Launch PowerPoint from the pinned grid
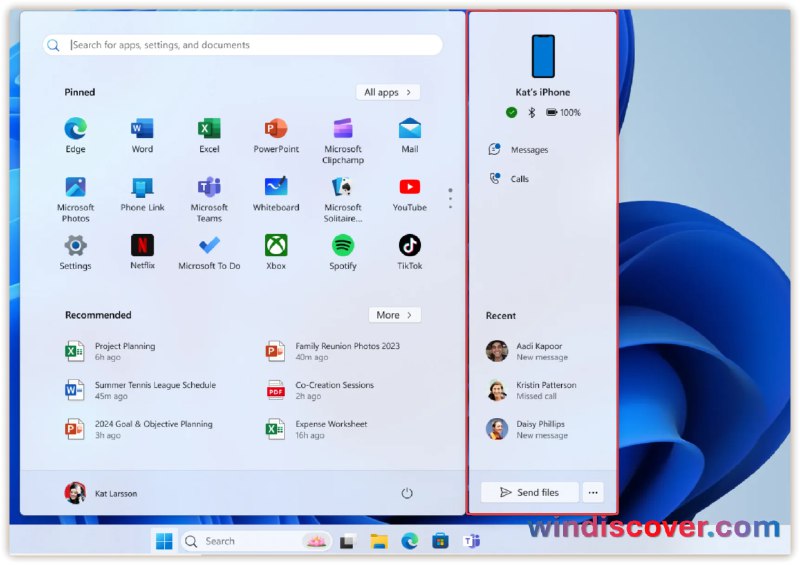 276,135
